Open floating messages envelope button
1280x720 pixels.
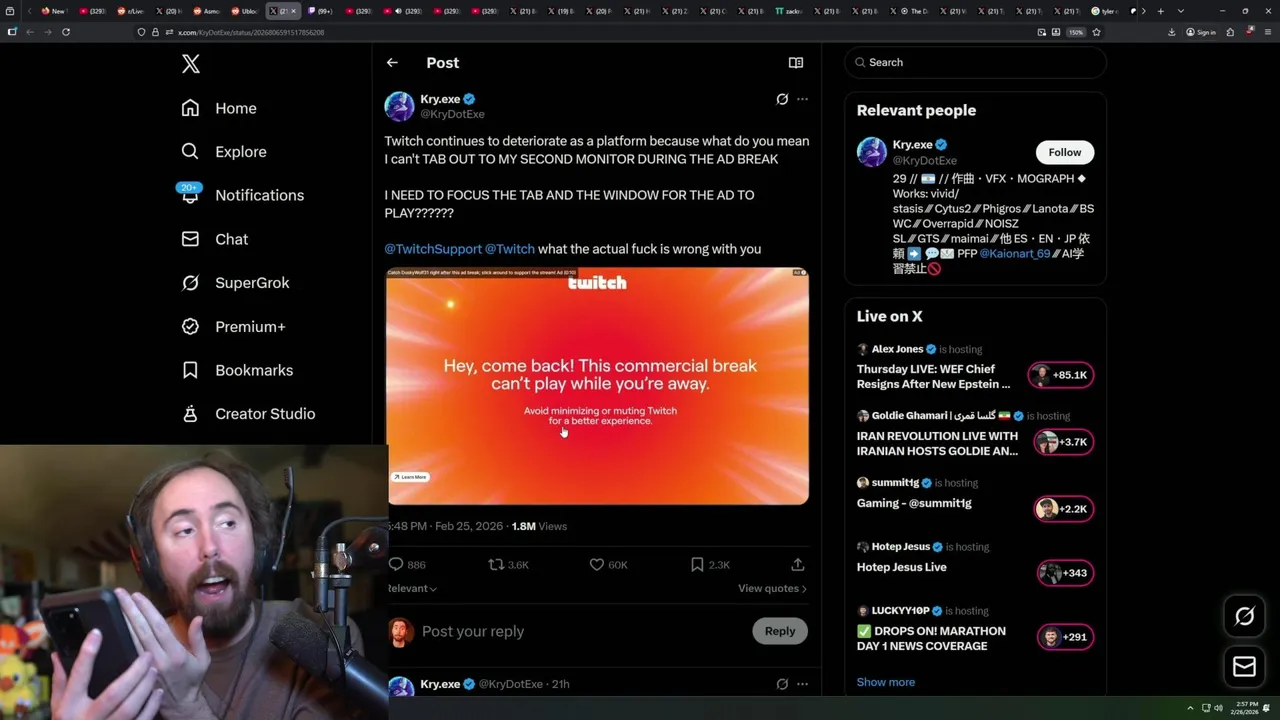[x=1244, y=666]
